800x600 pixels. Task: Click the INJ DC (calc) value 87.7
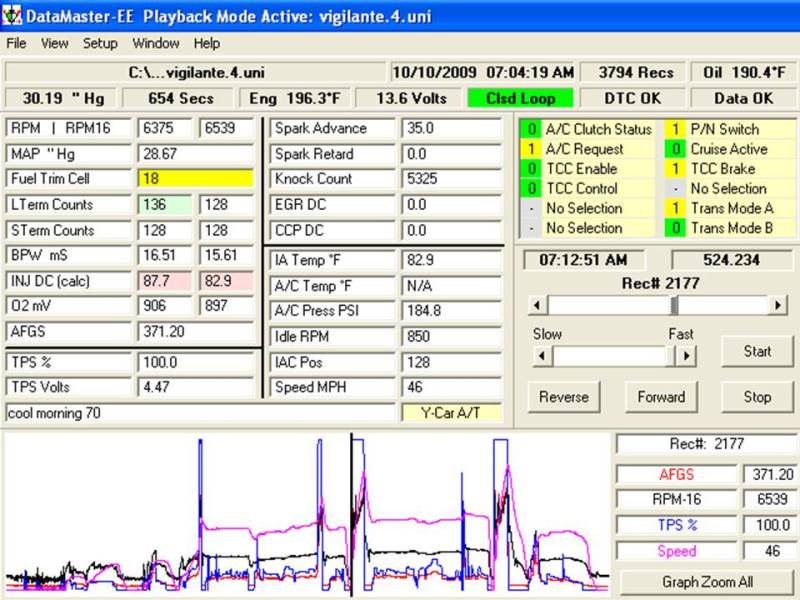tap(164, 281)
